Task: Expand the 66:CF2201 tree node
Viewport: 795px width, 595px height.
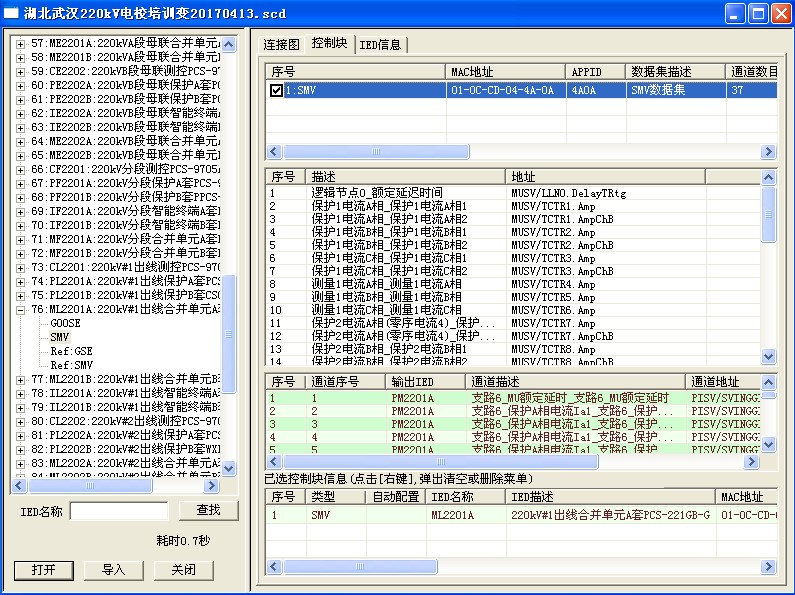Action: point(22,170)
